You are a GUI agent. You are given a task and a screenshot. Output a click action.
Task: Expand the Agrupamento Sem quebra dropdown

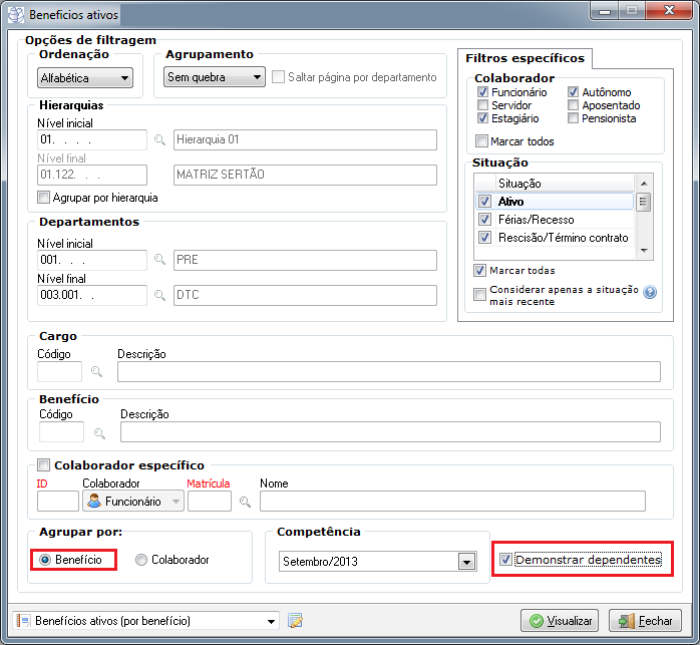213,77
